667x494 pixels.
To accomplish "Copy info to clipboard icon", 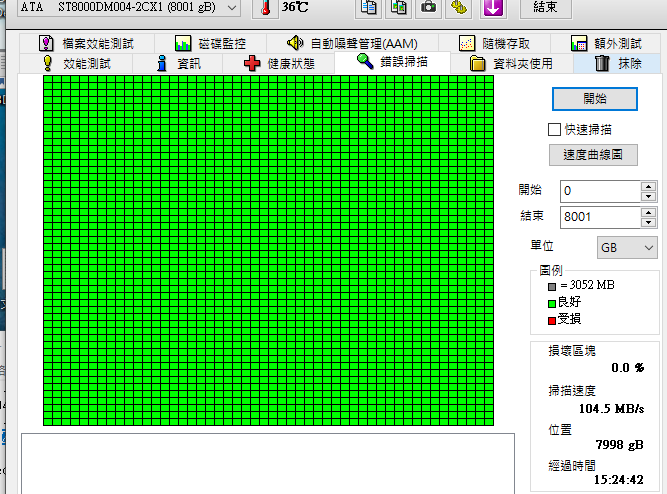I will click(368, 8).
